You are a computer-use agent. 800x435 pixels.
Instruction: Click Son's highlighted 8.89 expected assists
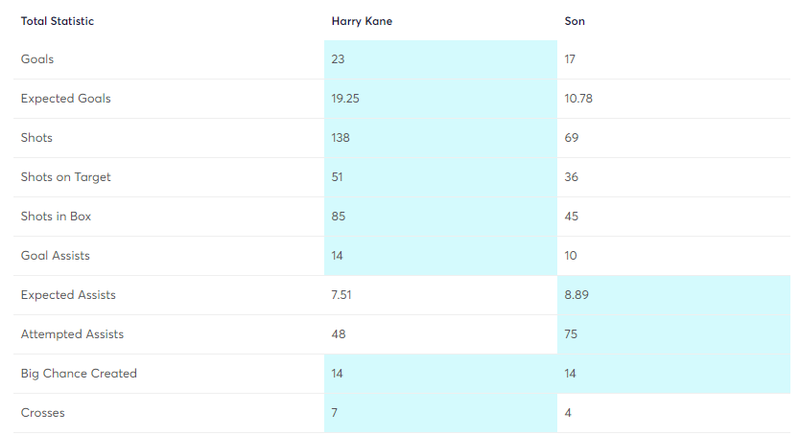576,295
